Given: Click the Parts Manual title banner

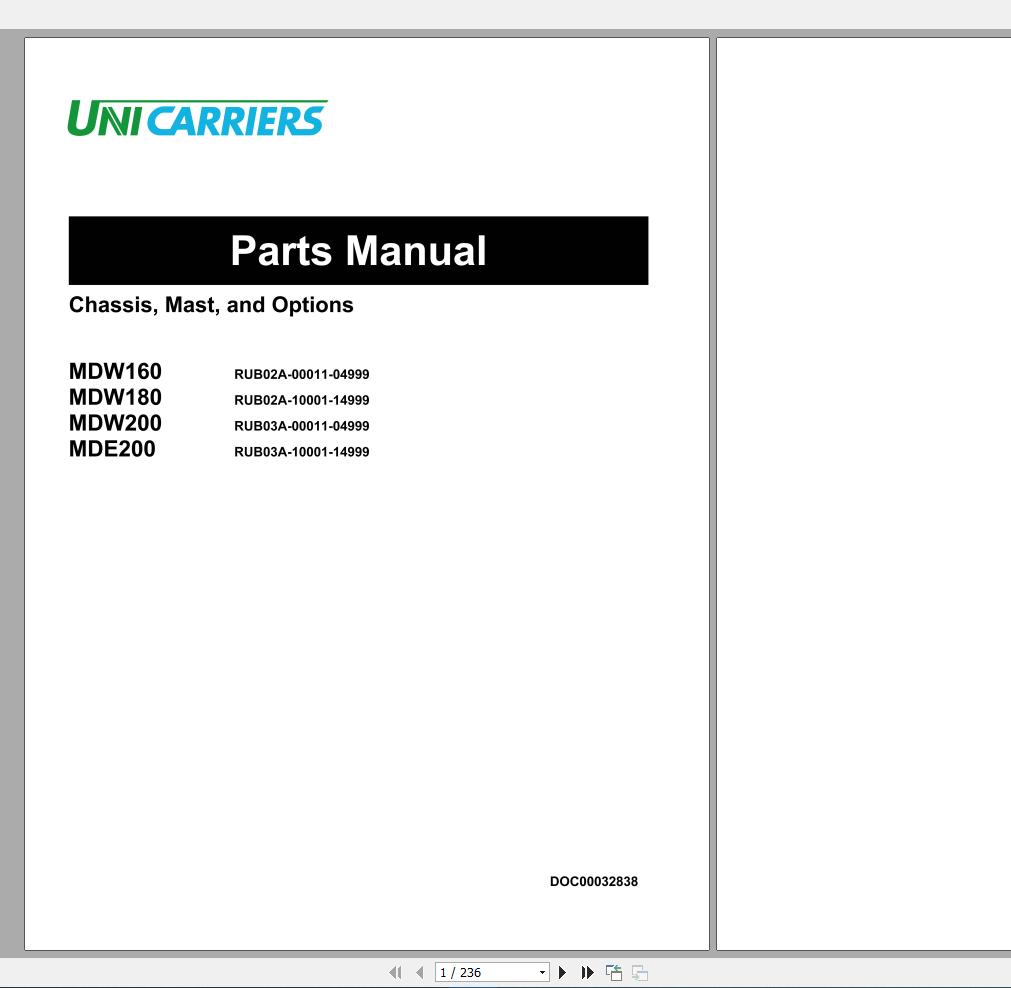Looking at the screenshot, I should 358,250.
